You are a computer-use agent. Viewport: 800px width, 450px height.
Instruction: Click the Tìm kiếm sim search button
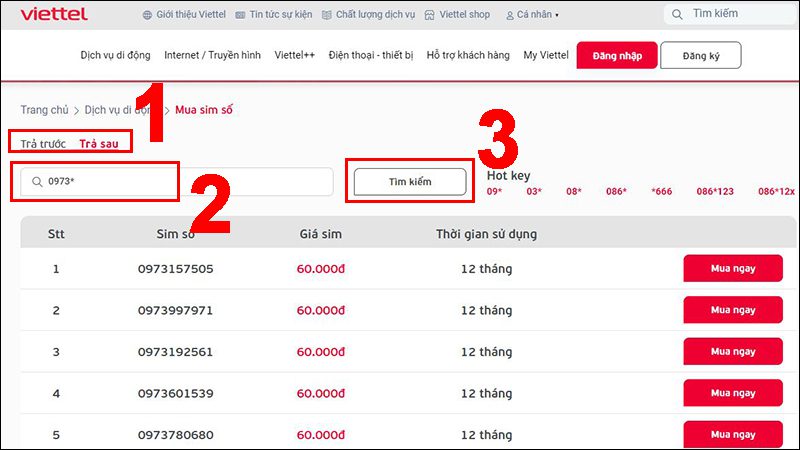(410, 182)
